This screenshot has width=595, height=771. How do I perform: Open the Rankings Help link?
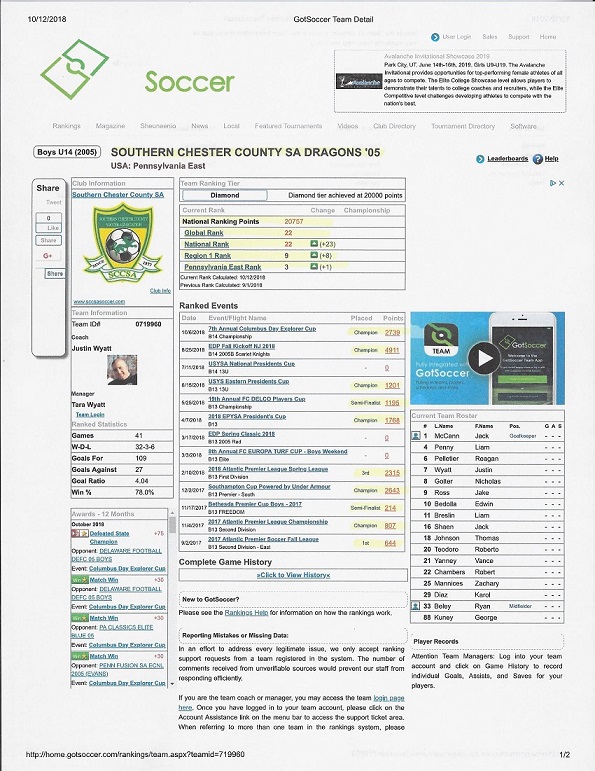(x=246, y=613)
